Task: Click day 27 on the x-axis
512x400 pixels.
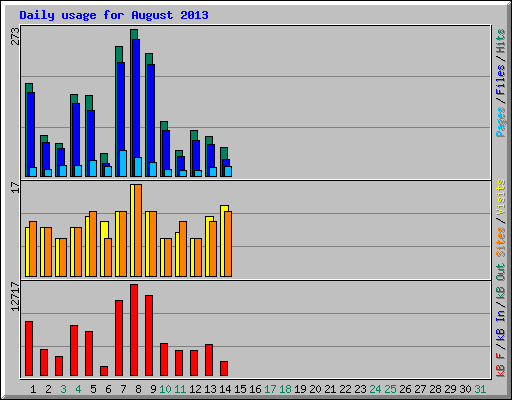Action: click(420, 389)
